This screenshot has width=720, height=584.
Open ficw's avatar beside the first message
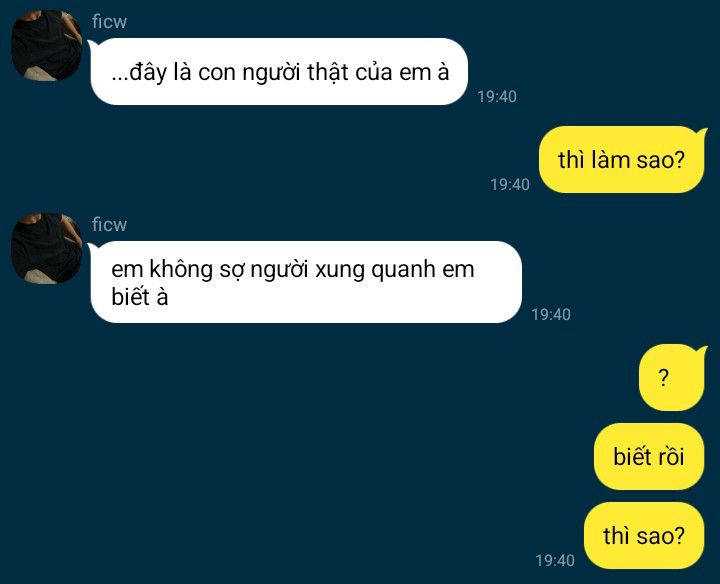[x=46, y=45]
